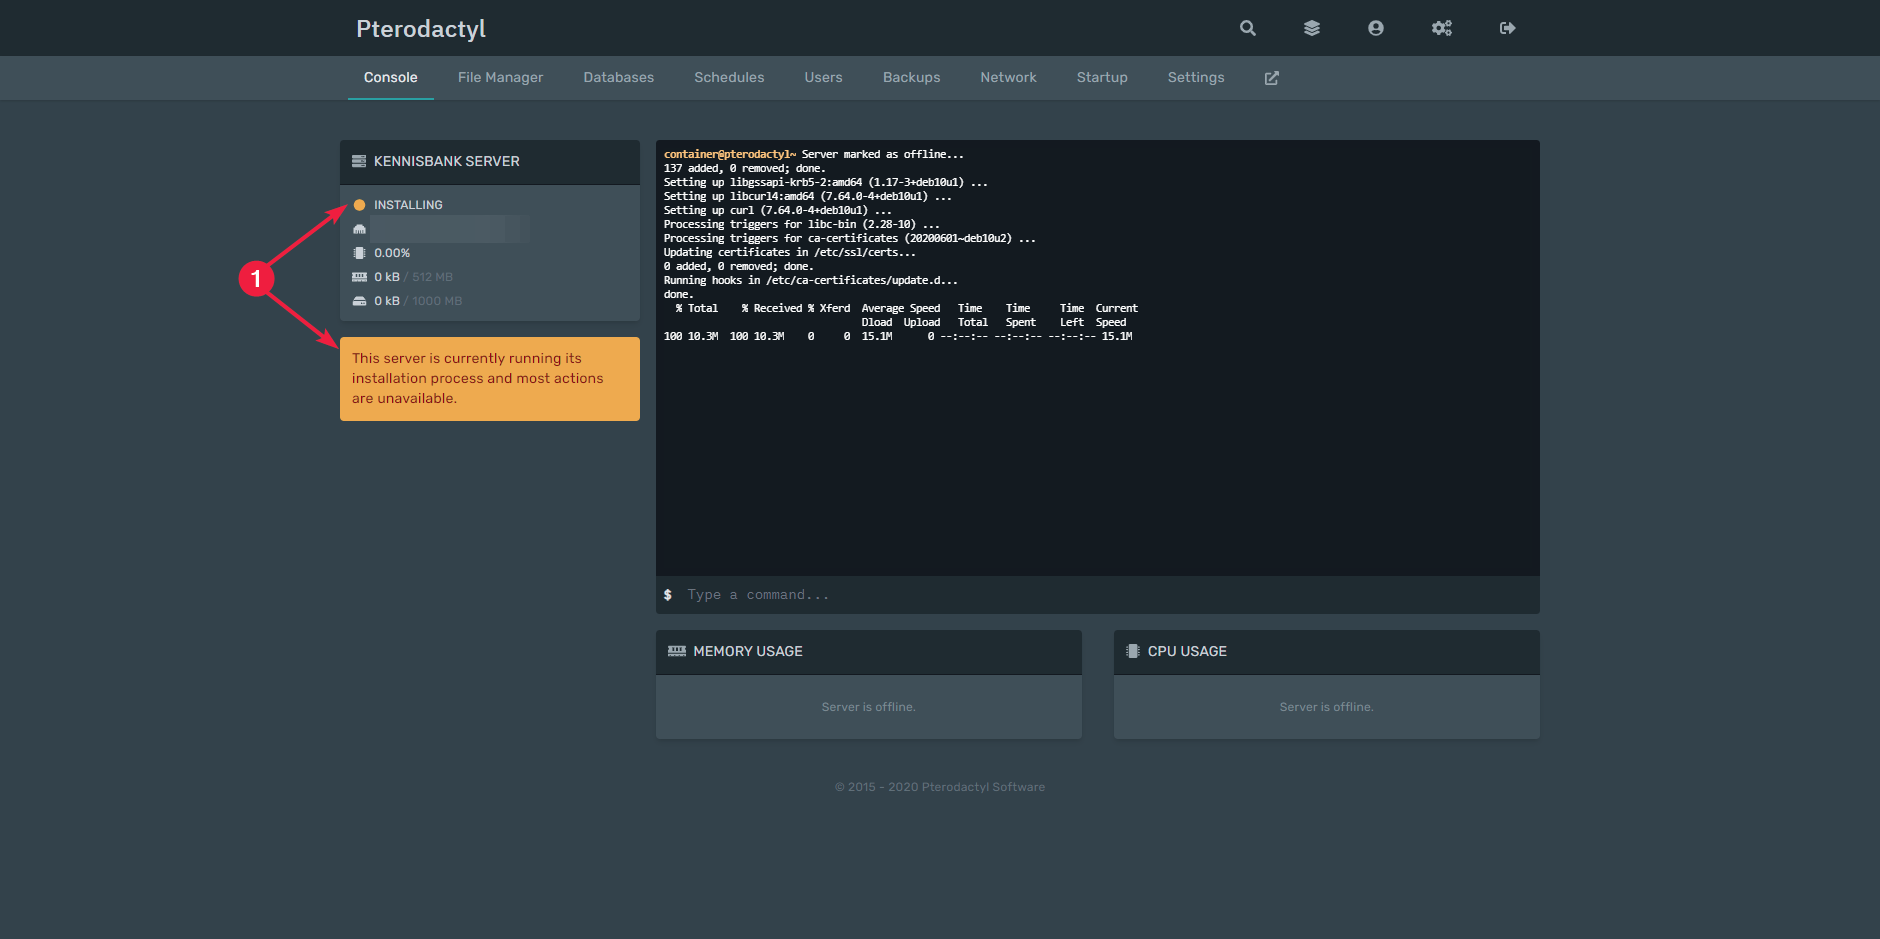
Task: Click the 'Setting up libcurl4:amd64' console line
Action: (808, 196)
